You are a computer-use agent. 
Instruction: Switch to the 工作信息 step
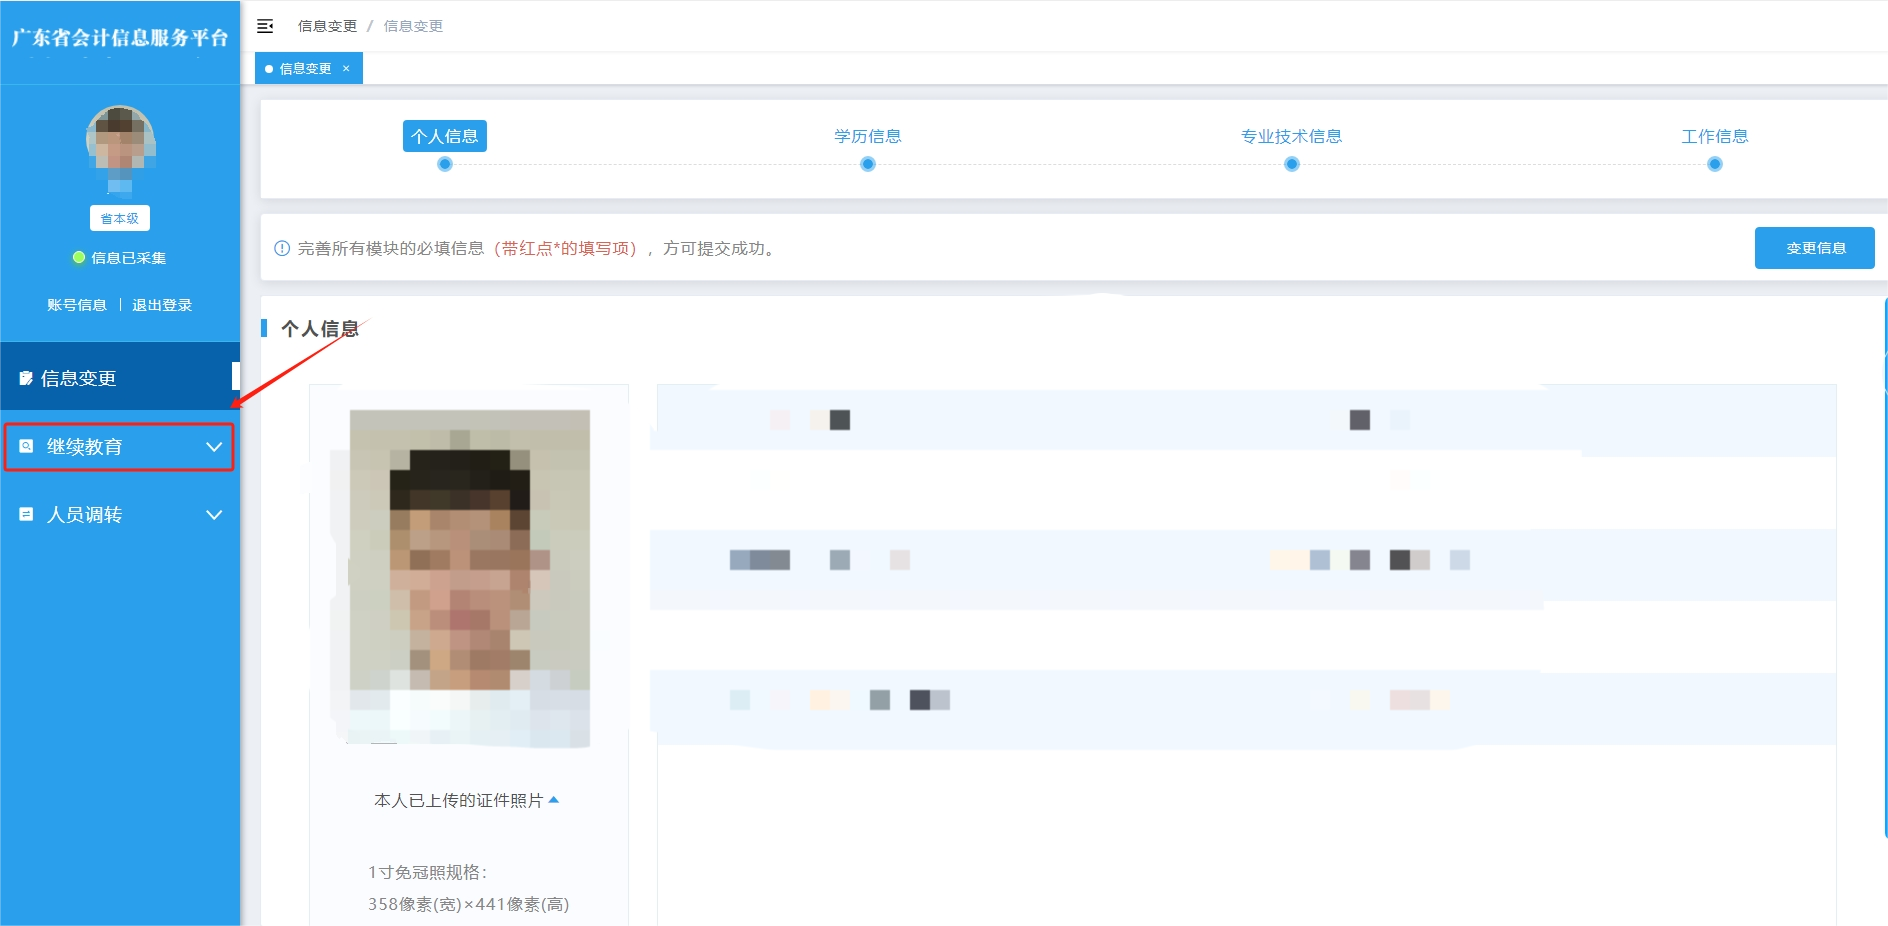[1715, 136]
